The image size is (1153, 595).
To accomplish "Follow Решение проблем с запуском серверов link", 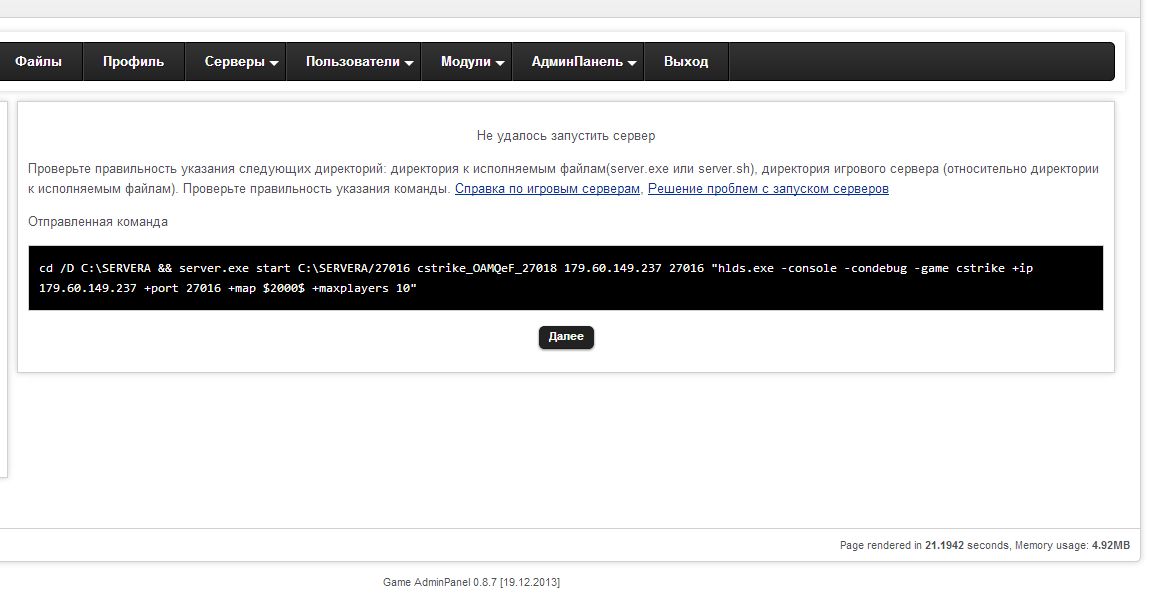I will coord(768,189).
